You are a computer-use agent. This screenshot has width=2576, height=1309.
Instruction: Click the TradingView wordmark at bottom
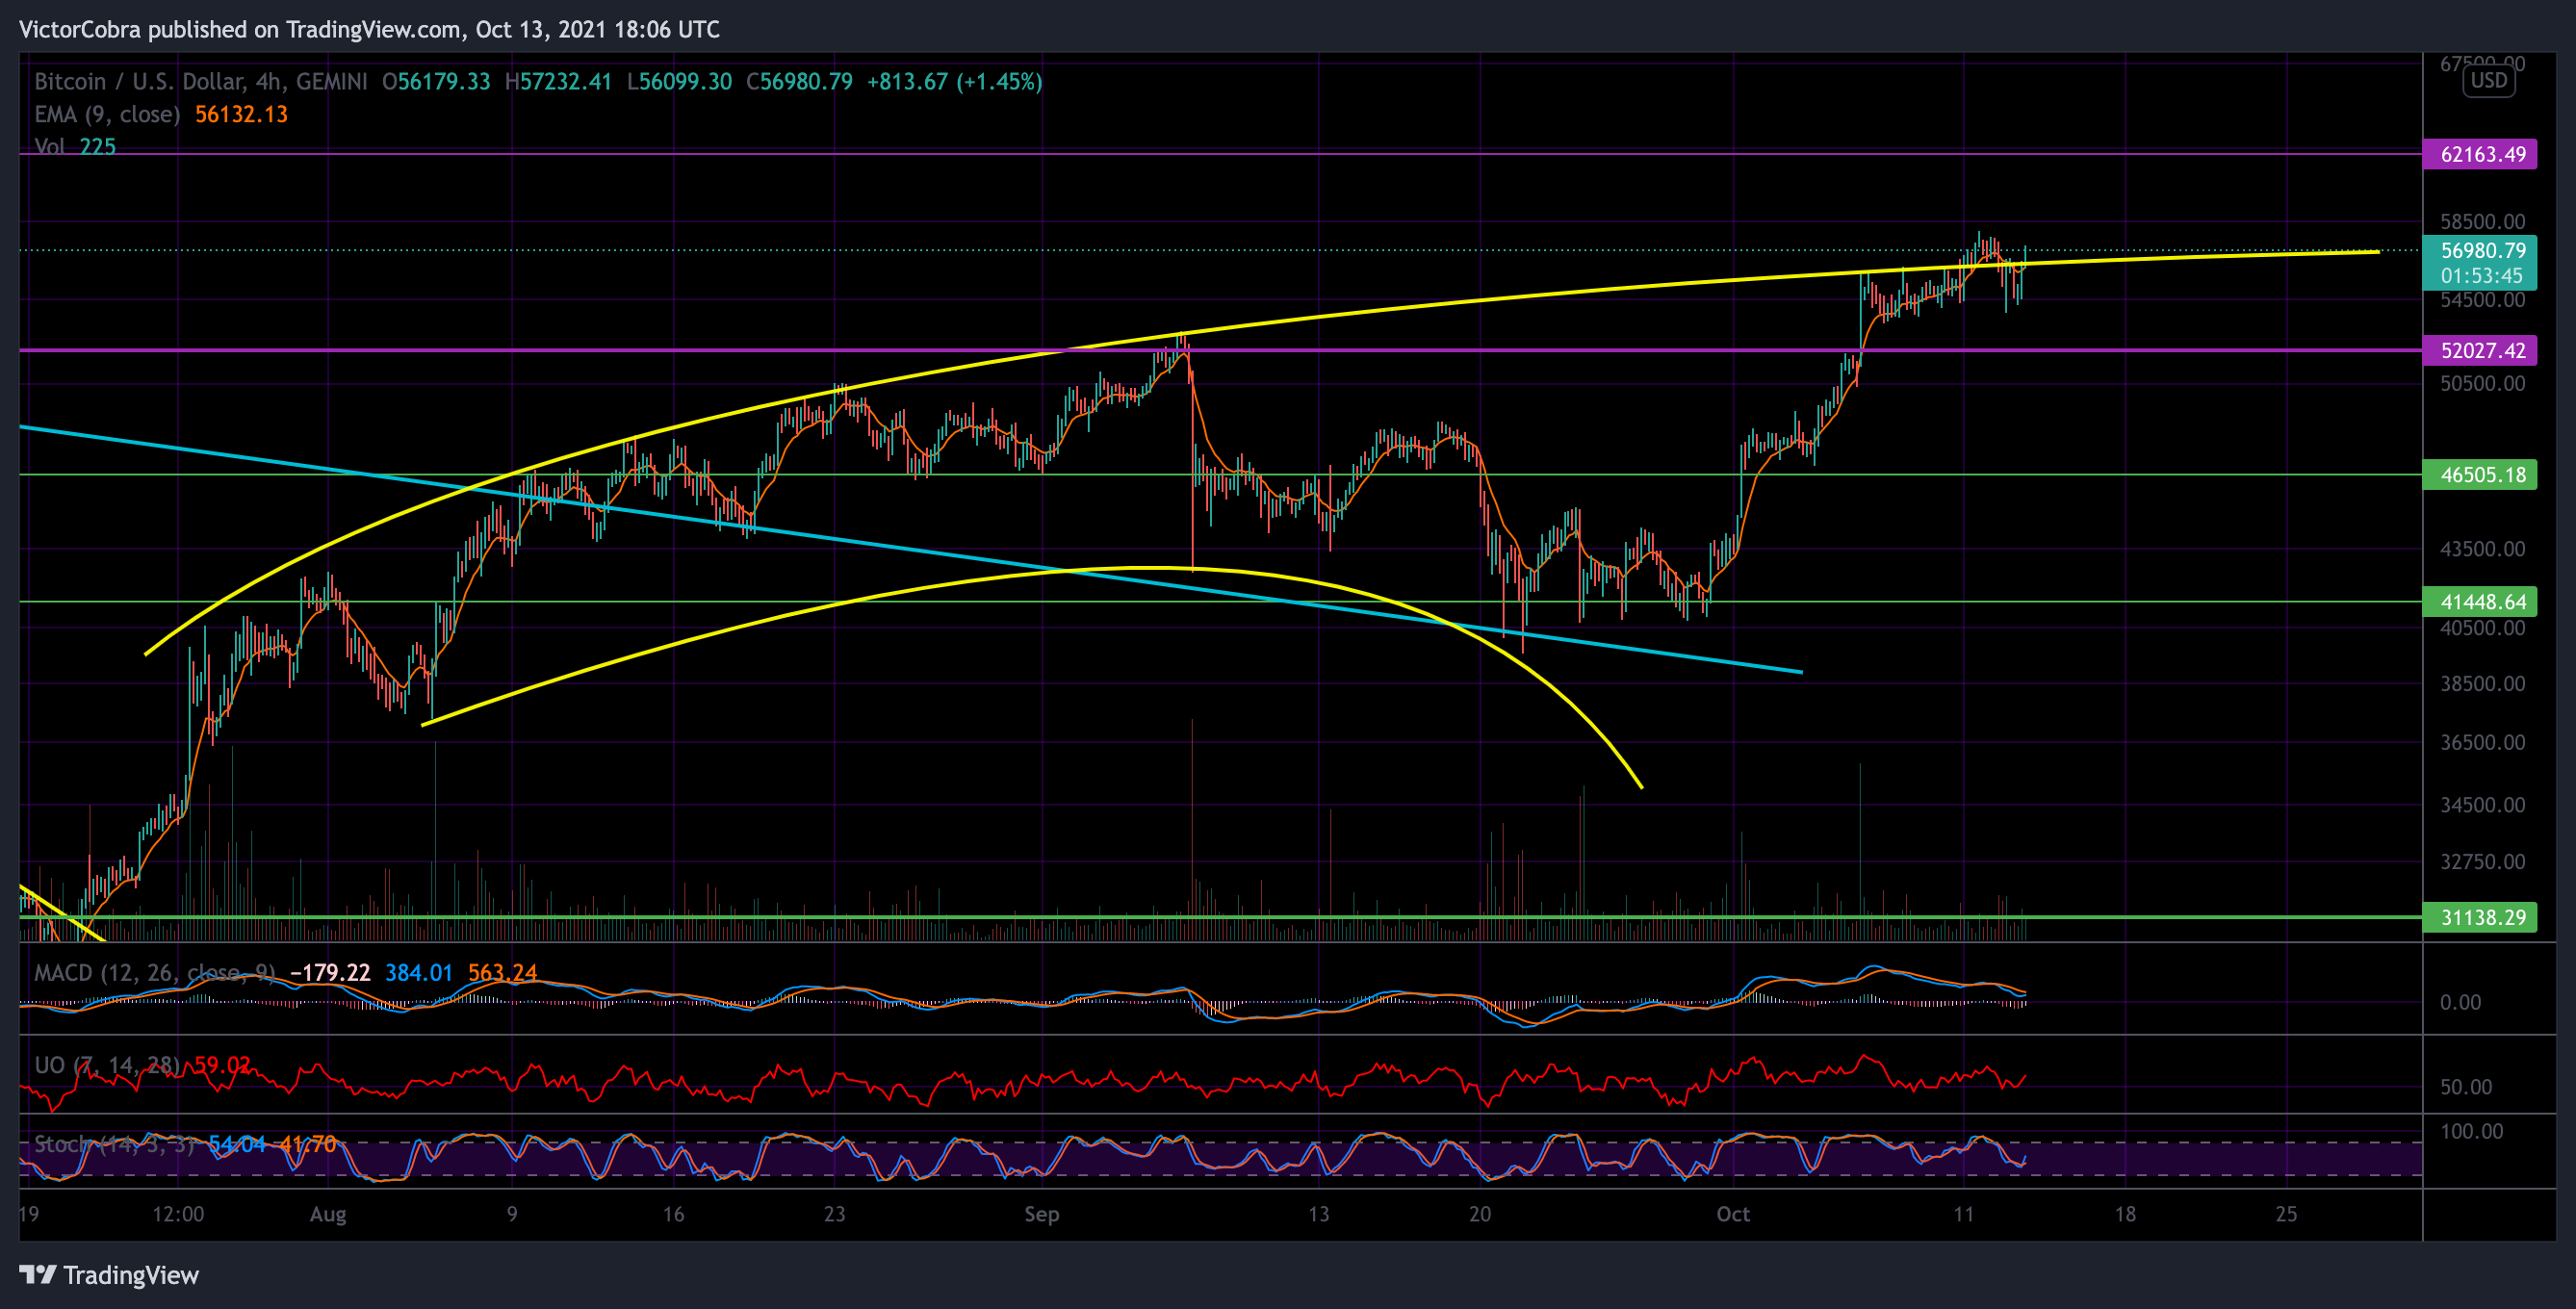click(x=131, y=1275)
